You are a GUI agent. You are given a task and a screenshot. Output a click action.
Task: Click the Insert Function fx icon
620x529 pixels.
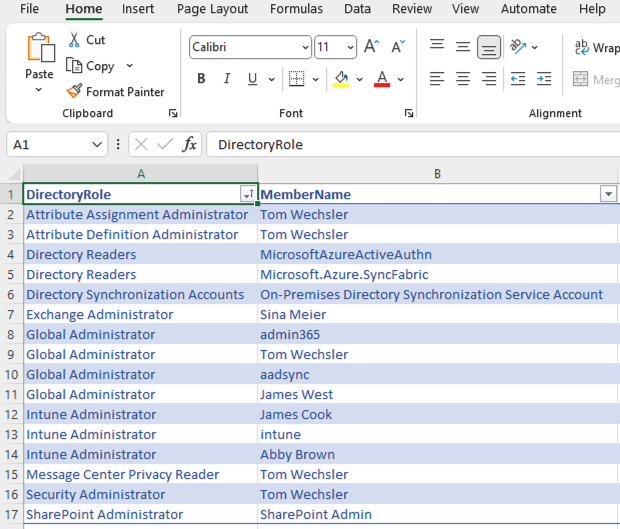point(189,145)
